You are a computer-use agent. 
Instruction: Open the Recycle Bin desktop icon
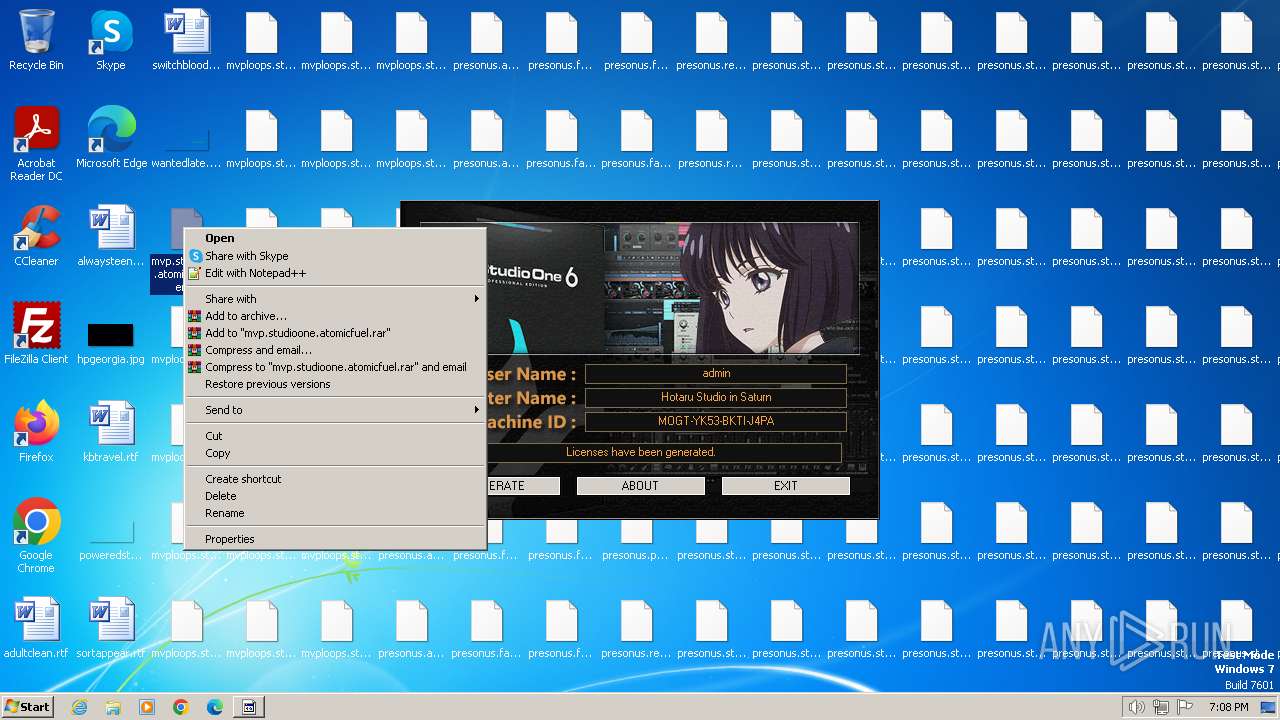point(36,40)
